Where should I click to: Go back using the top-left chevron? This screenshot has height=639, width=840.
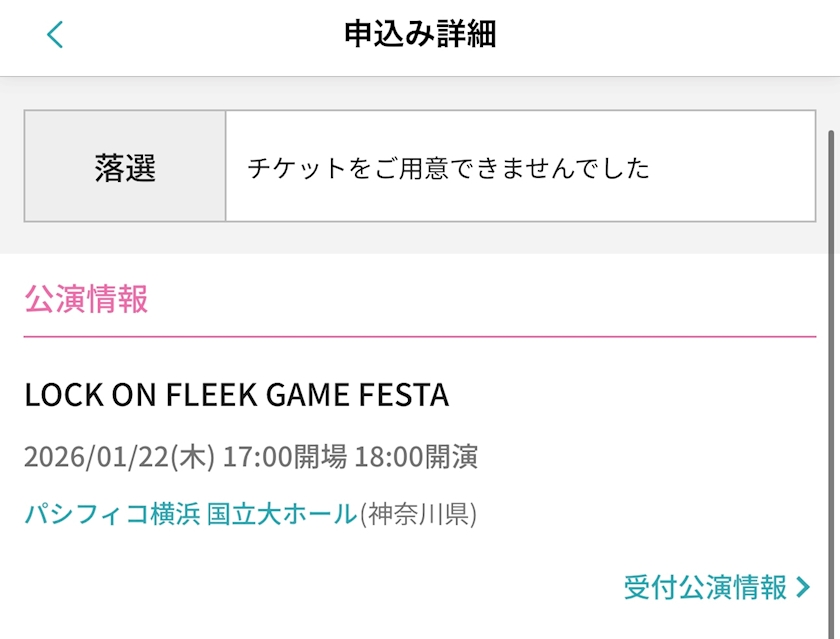click(55, 35)
